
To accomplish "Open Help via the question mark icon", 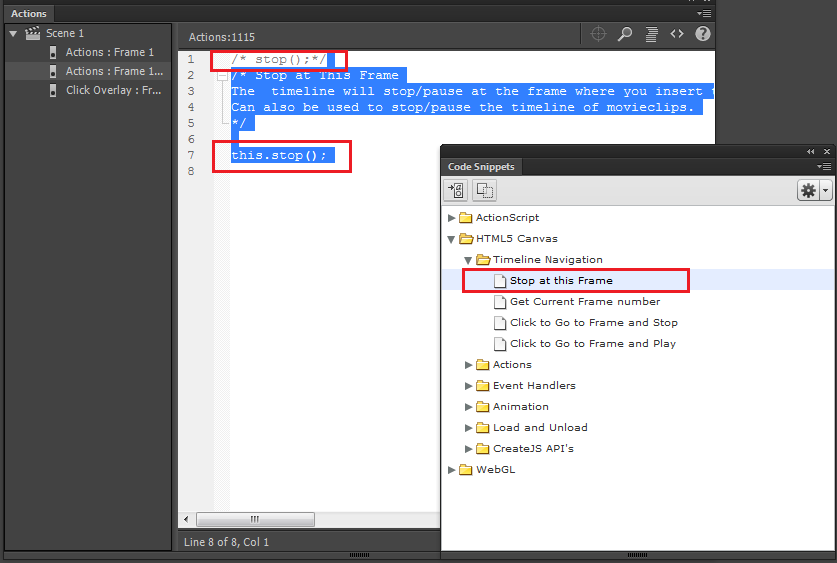I will click(703, 34).
